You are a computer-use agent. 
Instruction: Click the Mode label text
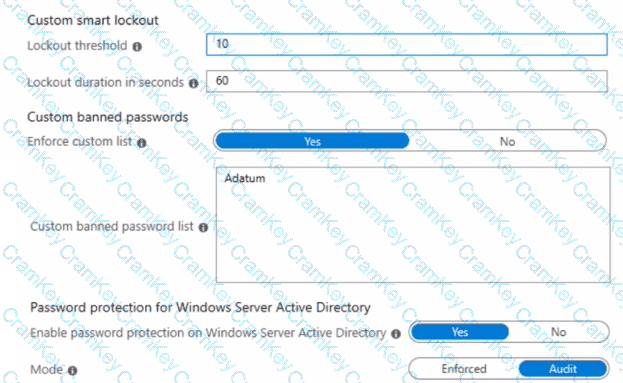click(x=46, y=369)
